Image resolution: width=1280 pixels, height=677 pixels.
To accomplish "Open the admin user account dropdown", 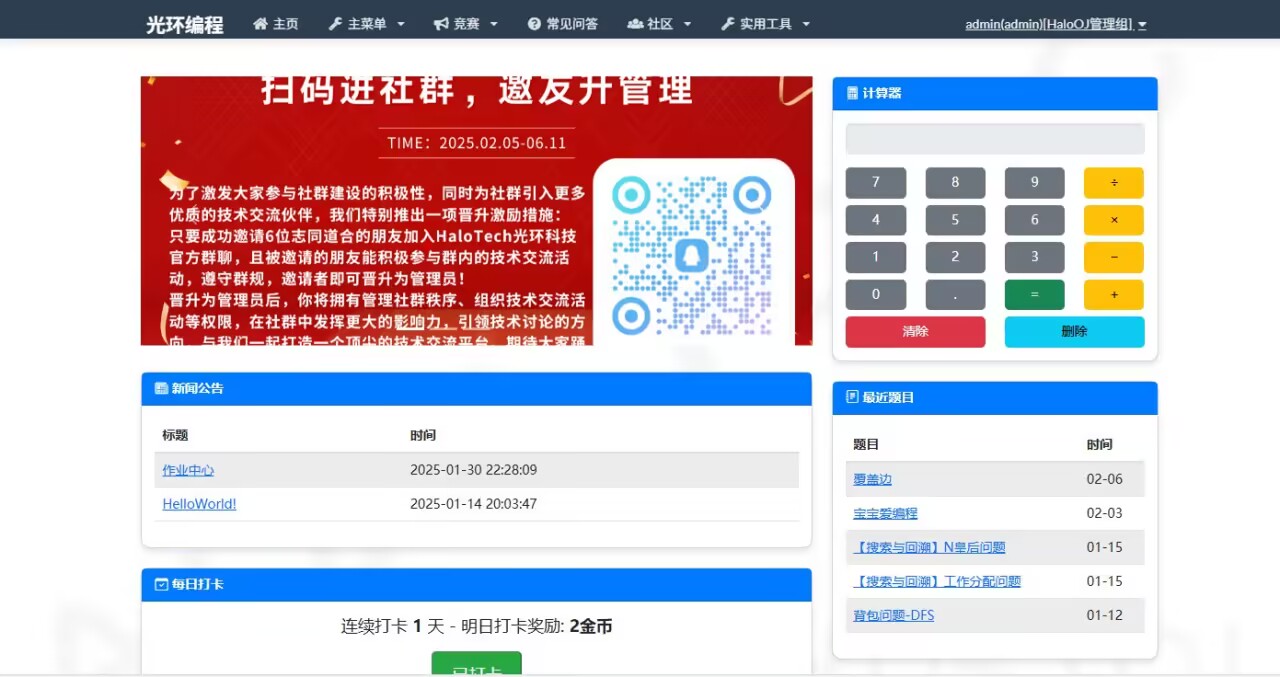I will point(1056,24).
